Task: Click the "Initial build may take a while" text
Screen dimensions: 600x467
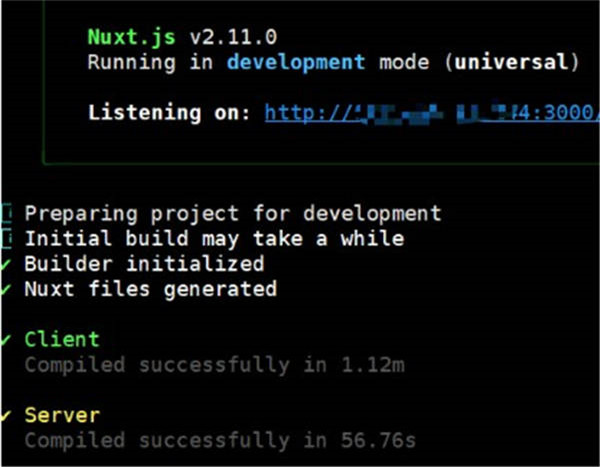Action: pos(214,238)
